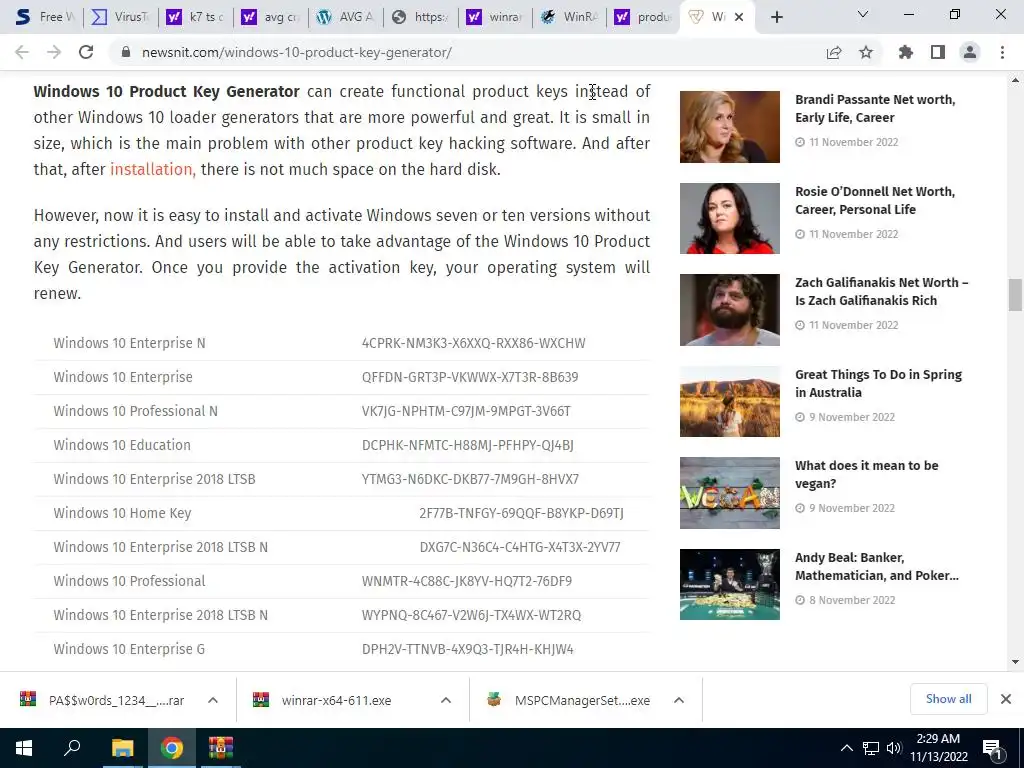Open the Windows Start menu
The width and height of the screenshot is (1024, 768).
tap(24, 748)
